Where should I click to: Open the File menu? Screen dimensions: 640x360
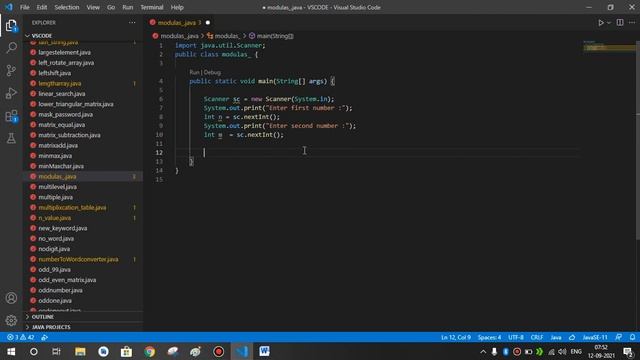[24, 7]
